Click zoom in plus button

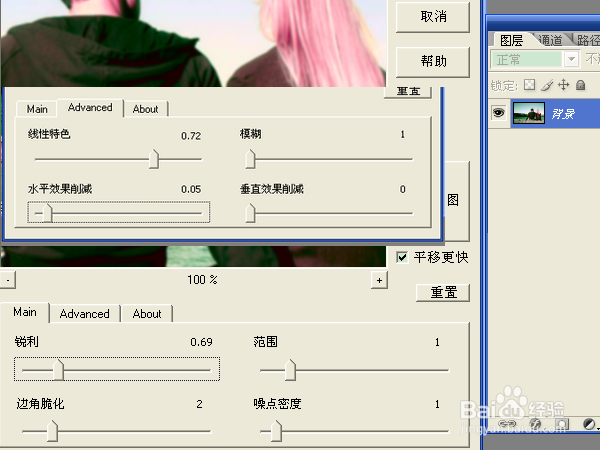pos(379,280)
